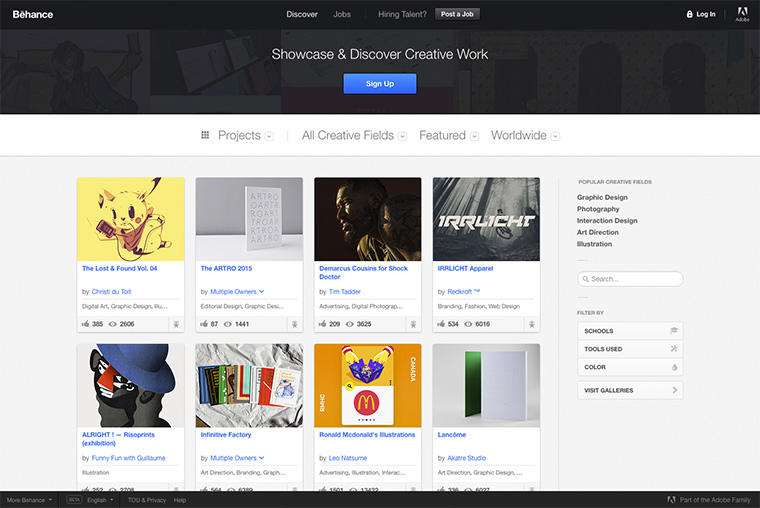Screen dimensions: 760x508
Task: Open the More Behance footer menu
Action: coord(29,500)
